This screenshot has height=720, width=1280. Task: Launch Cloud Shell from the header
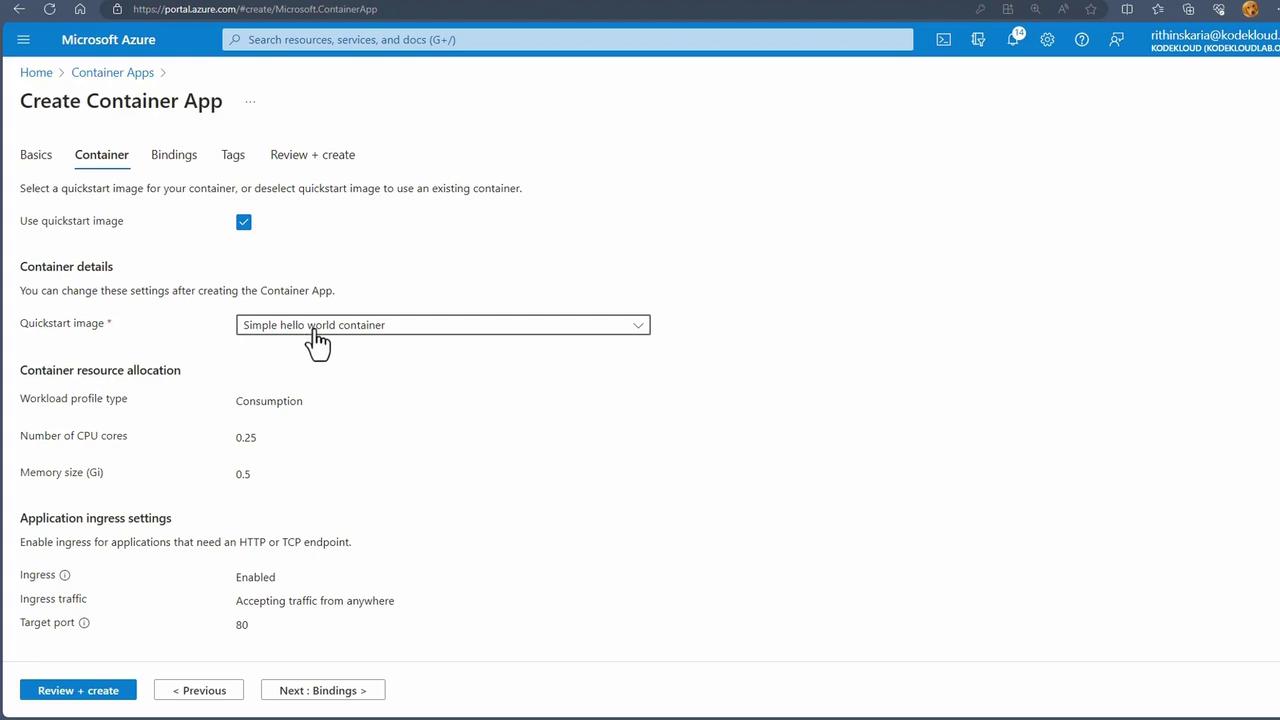(943, 40)
